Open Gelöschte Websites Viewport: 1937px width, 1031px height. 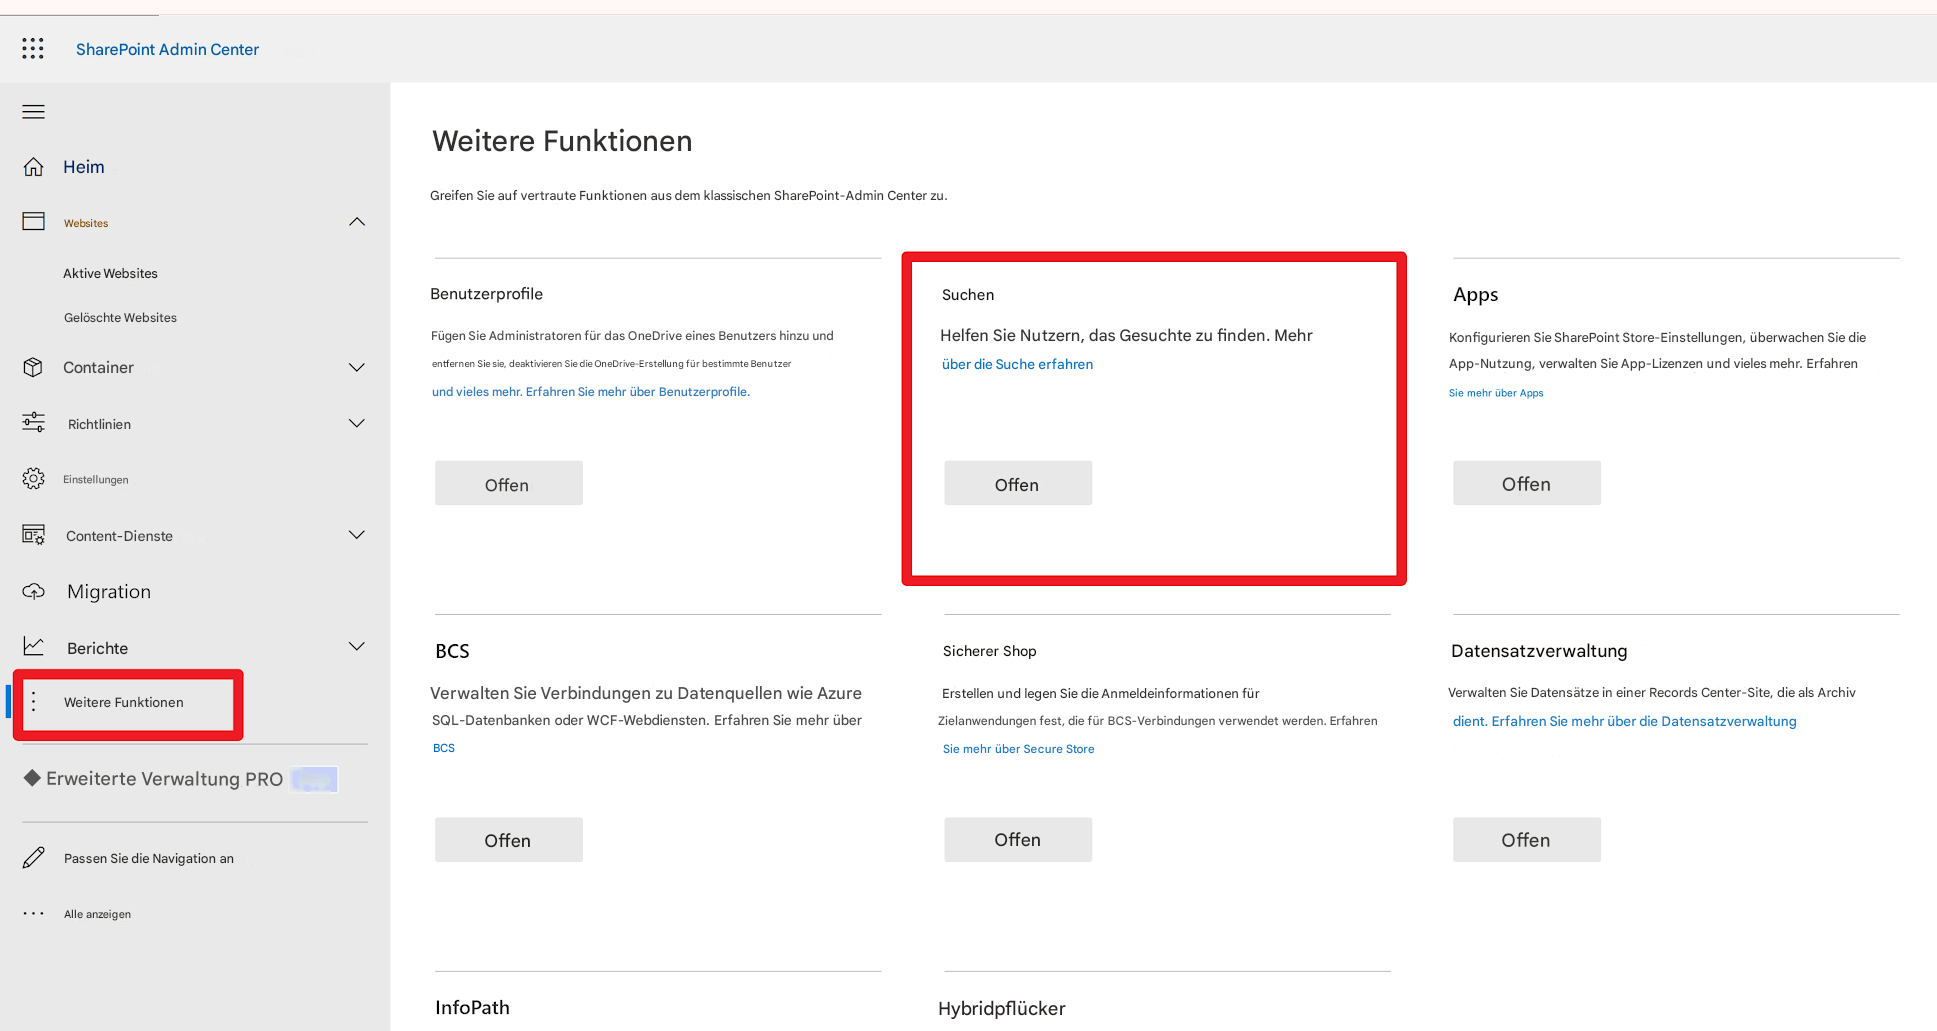(x=120, y=318)
